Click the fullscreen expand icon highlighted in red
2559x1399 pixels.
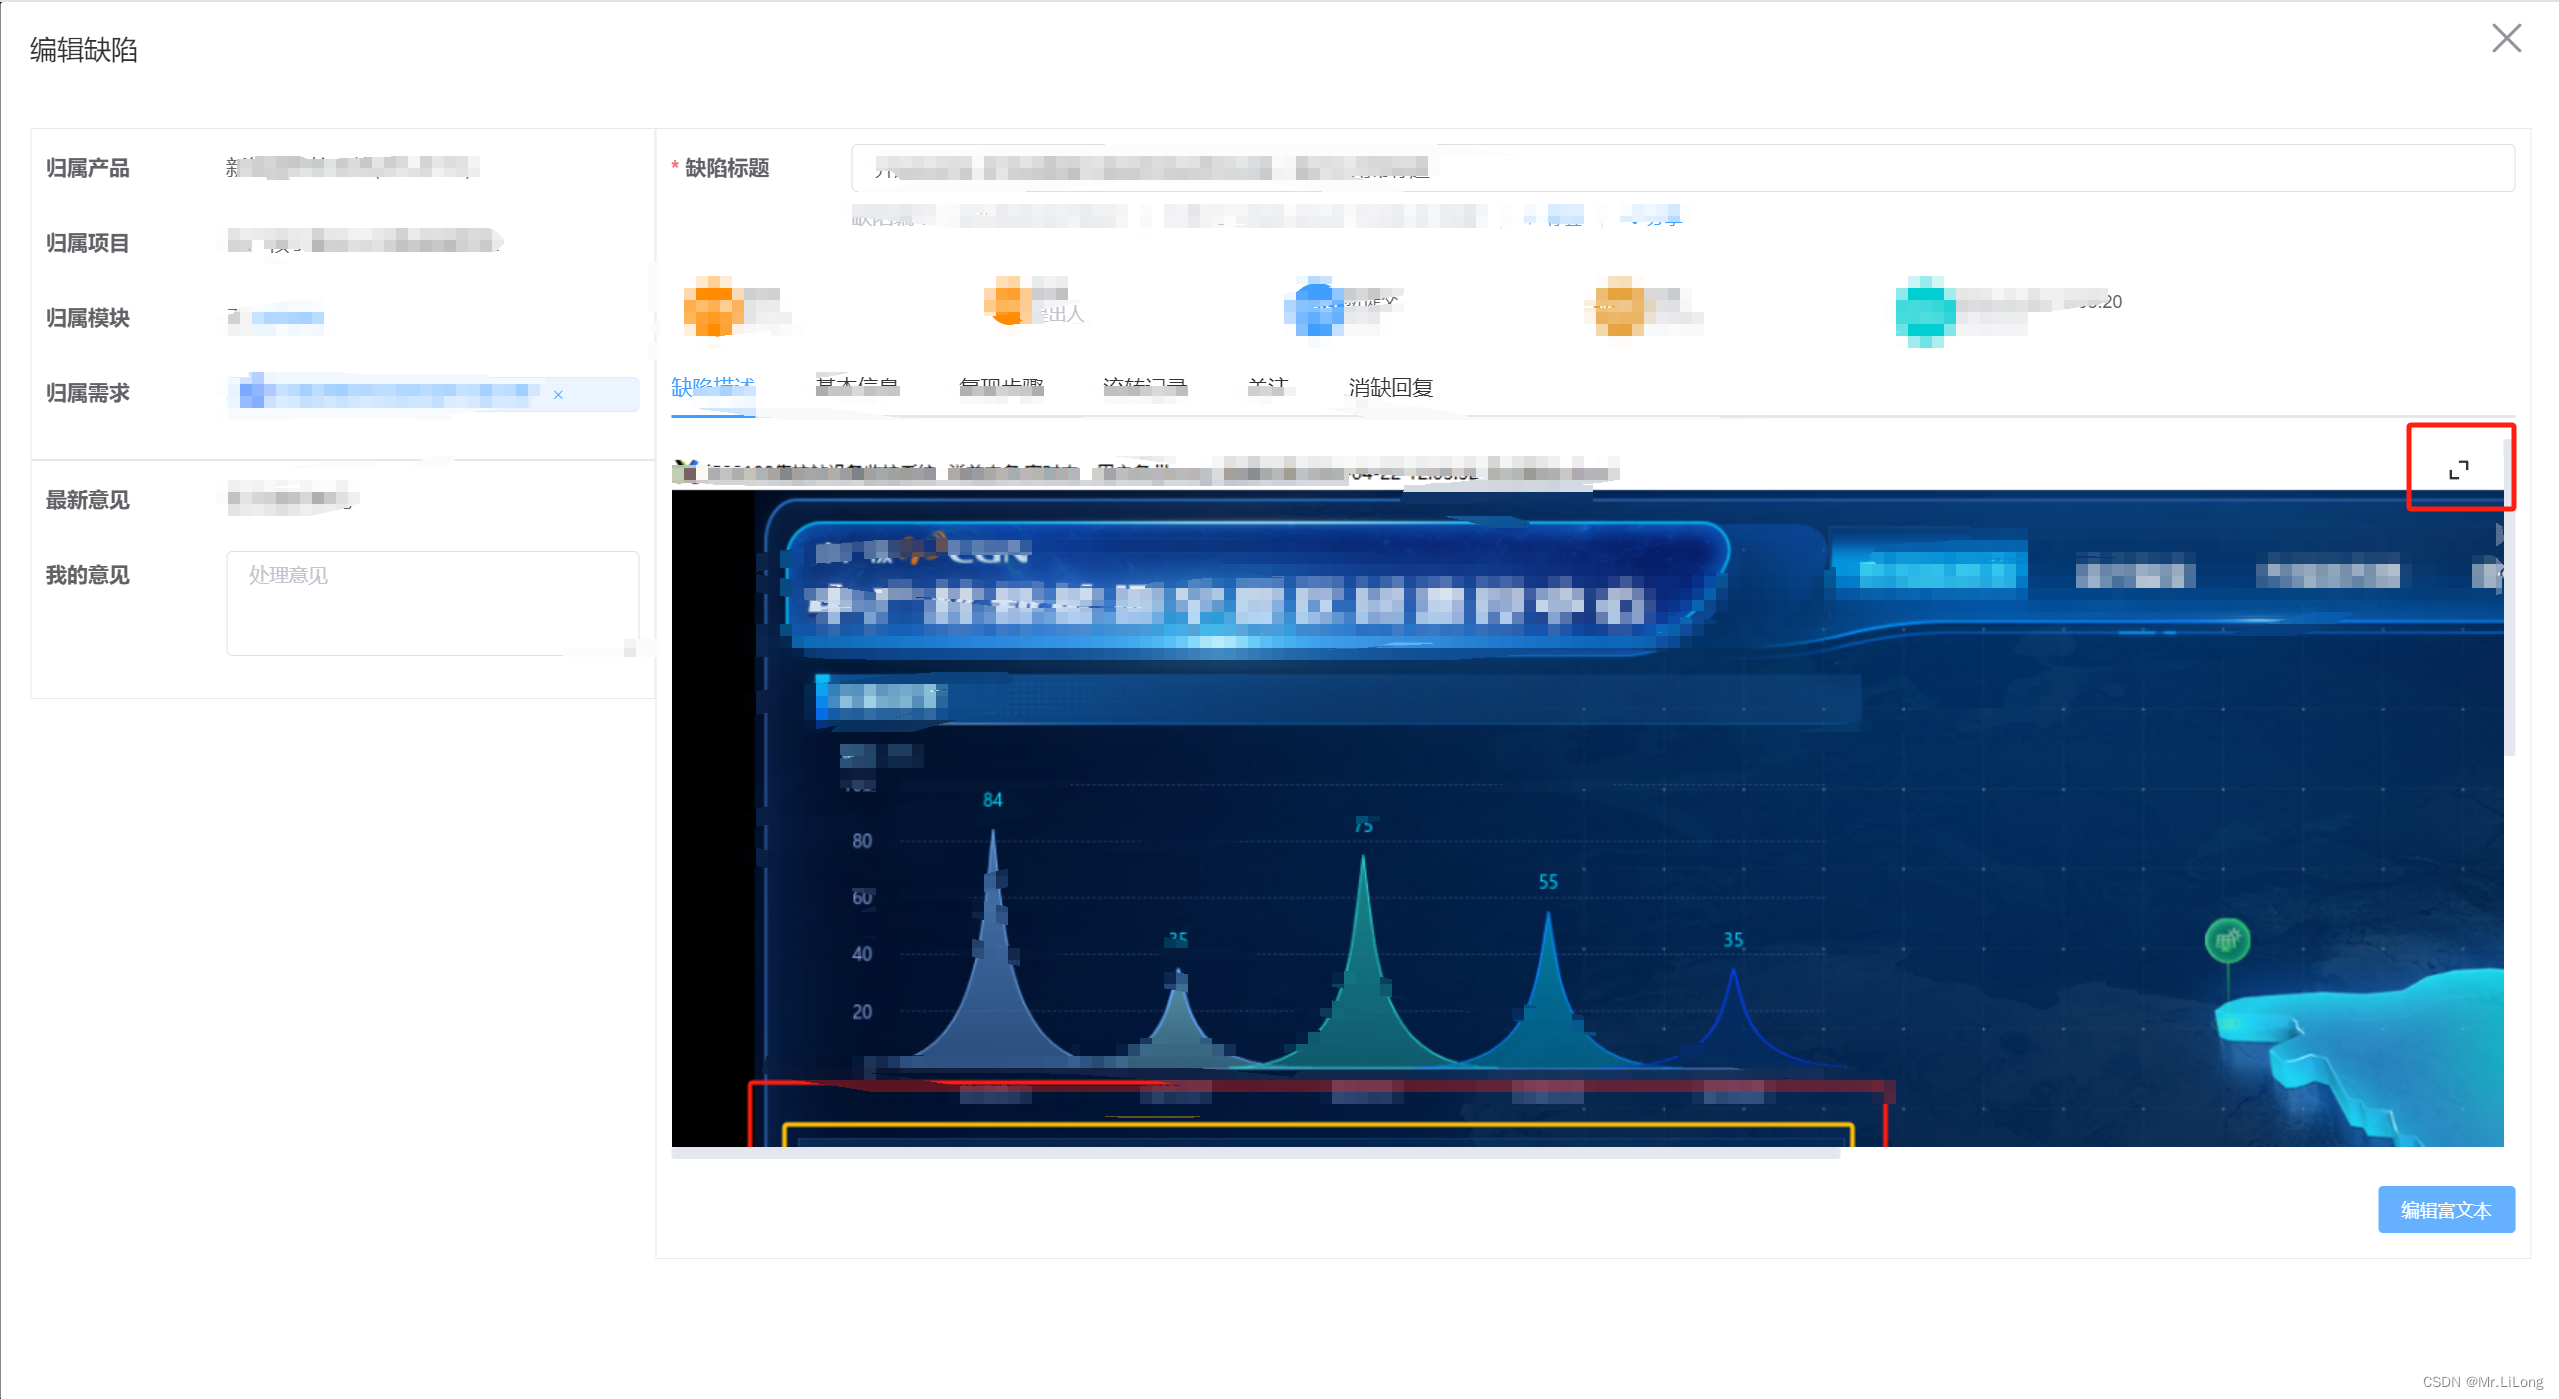(x=2460, y=466)
